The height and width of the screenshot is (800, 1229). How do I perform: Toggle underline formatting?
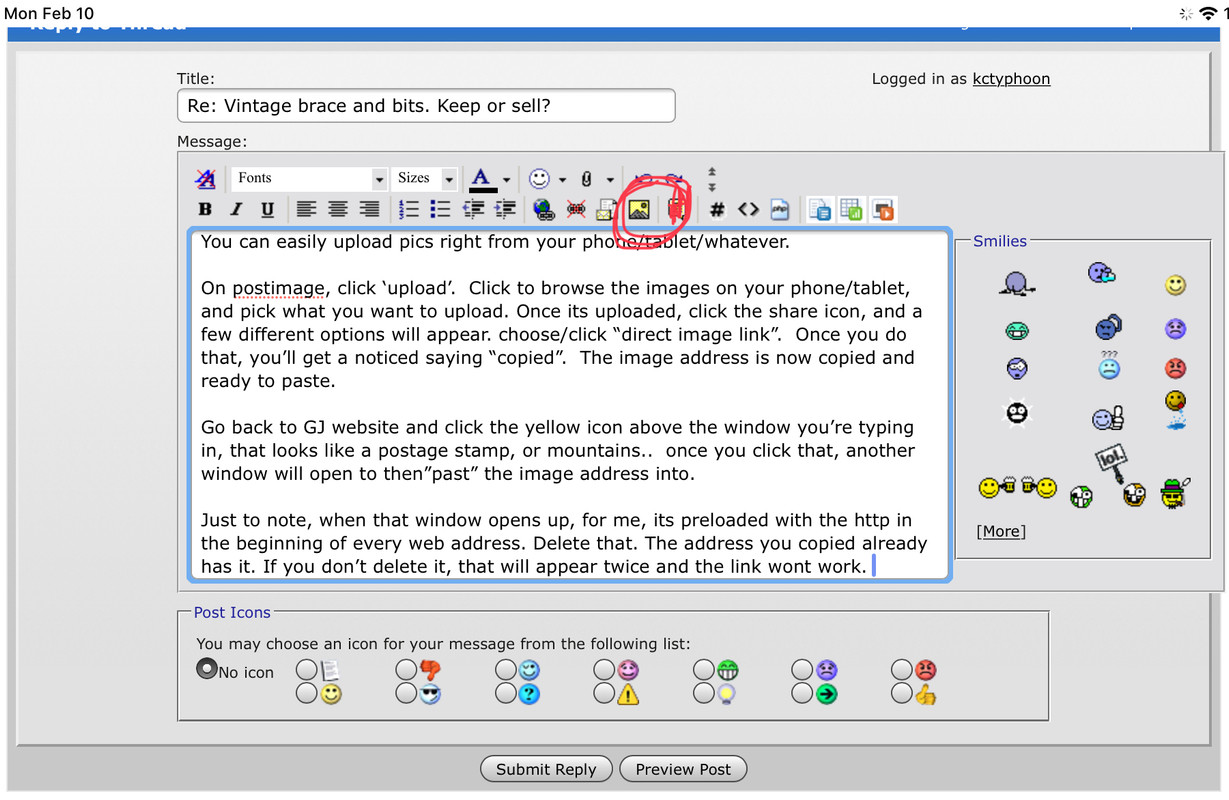tap(267, 209)
